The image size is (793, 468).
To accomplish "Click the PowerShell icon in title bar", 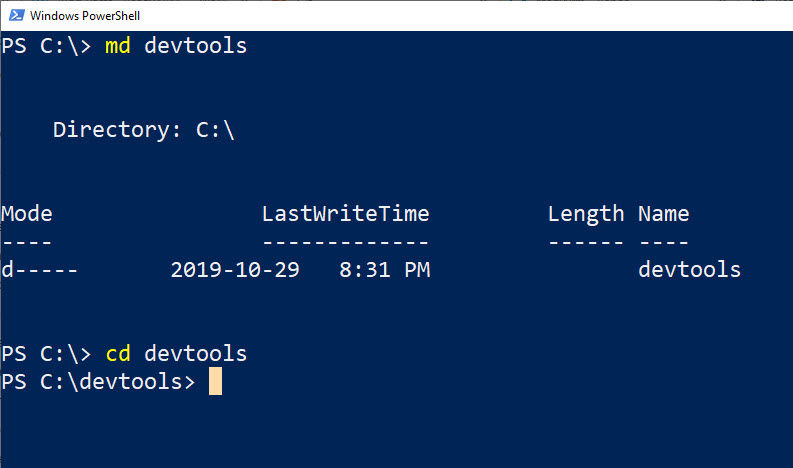I will (x=15, y=16).
